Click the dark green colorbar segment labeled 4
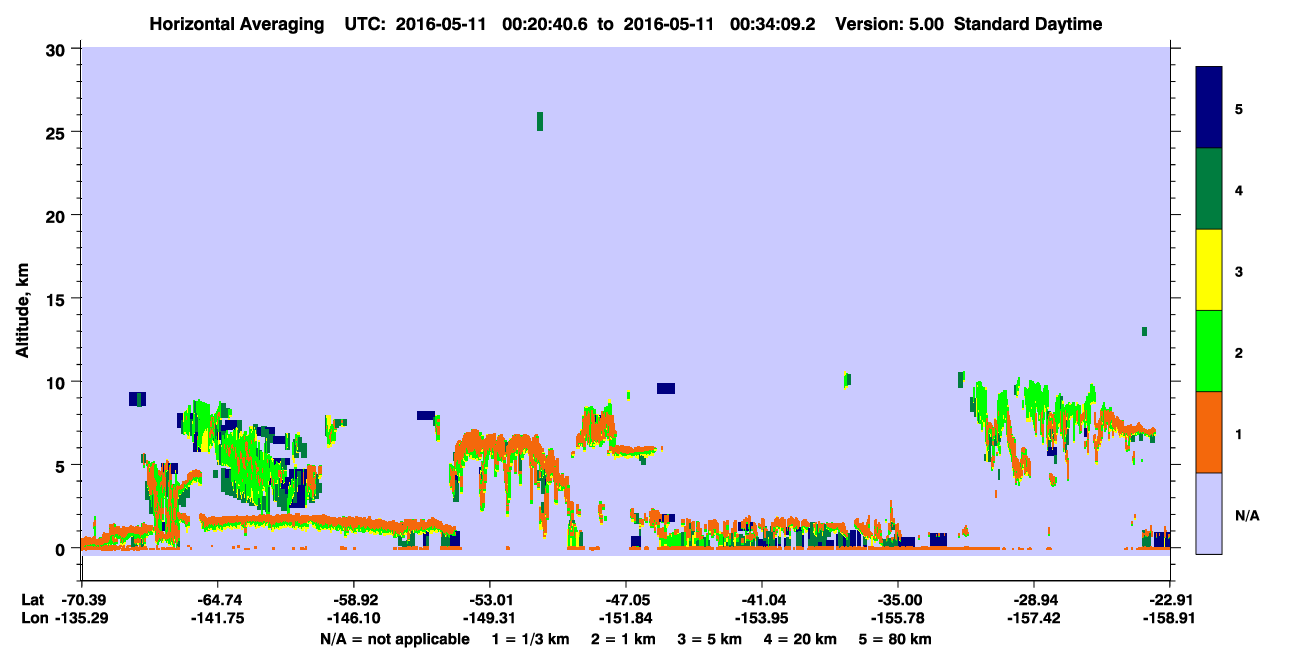Screen dimensions: 1300x667 pyautogui.click(x=1209, y=189)
